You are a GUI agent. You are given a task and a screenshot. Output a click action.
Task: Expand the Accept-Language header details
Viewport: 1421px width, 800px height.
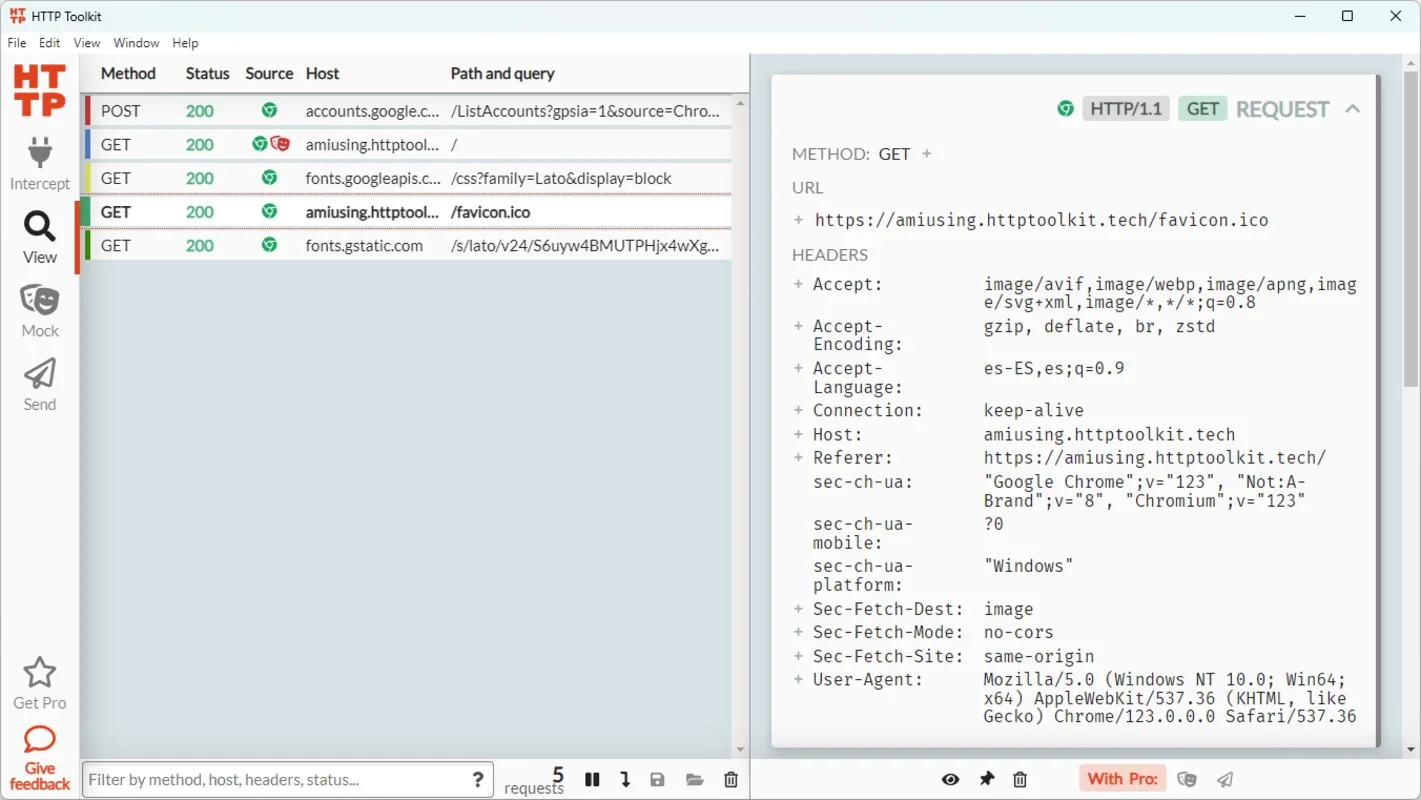(798, 368)
